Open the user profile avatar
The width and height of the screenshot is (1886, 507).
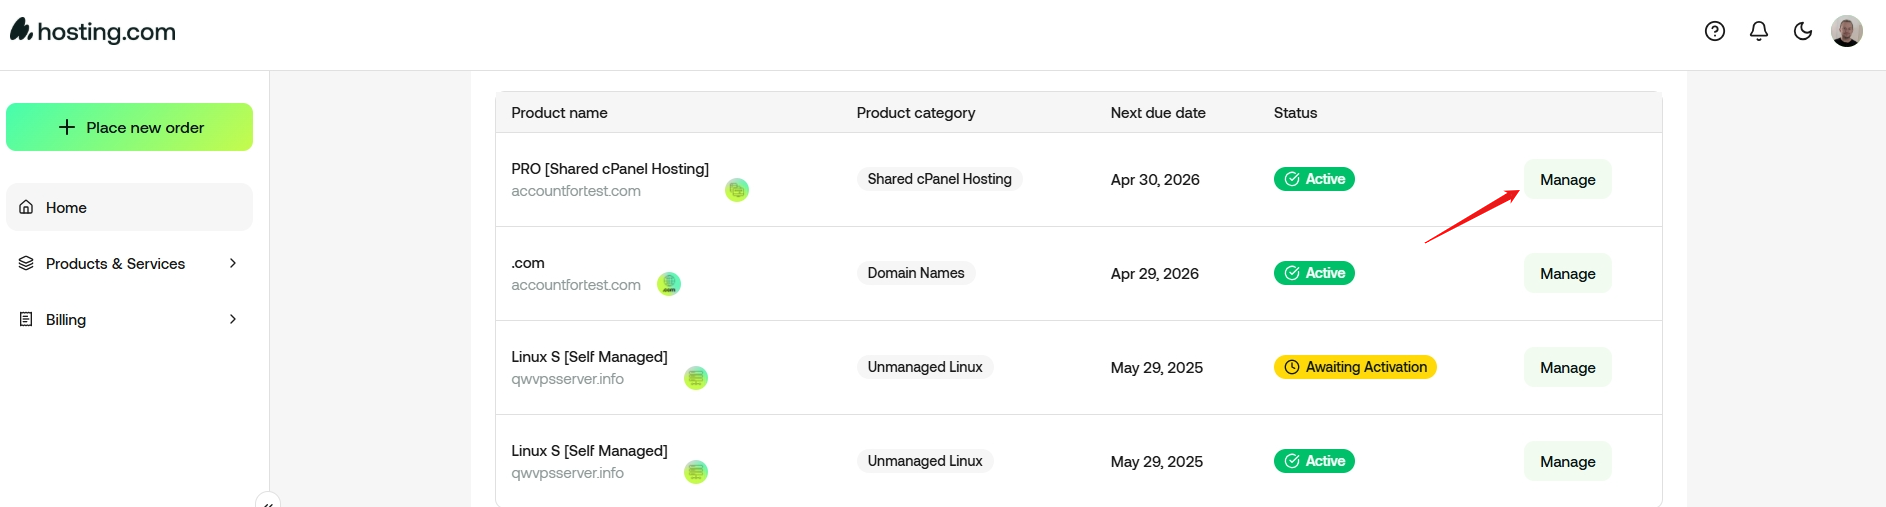tap(1847, 31)
